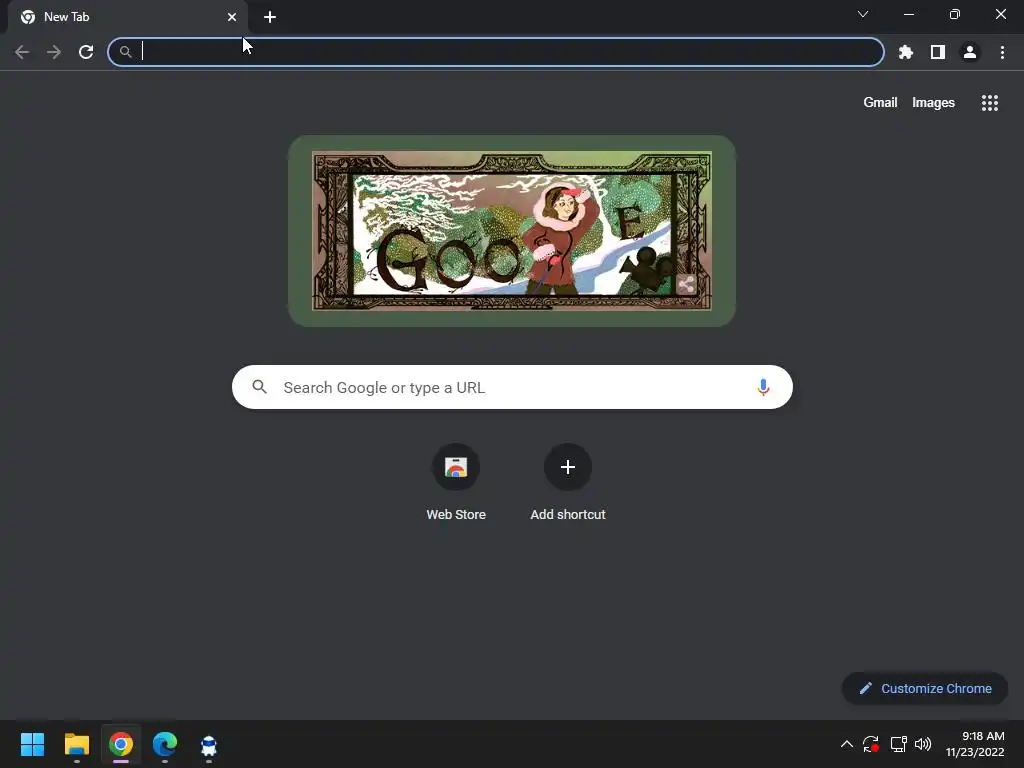Image resolution: width=1024 pixels, height=768 pixels.
Task: Open network status tray icon
Action: [x=899, y=744]
